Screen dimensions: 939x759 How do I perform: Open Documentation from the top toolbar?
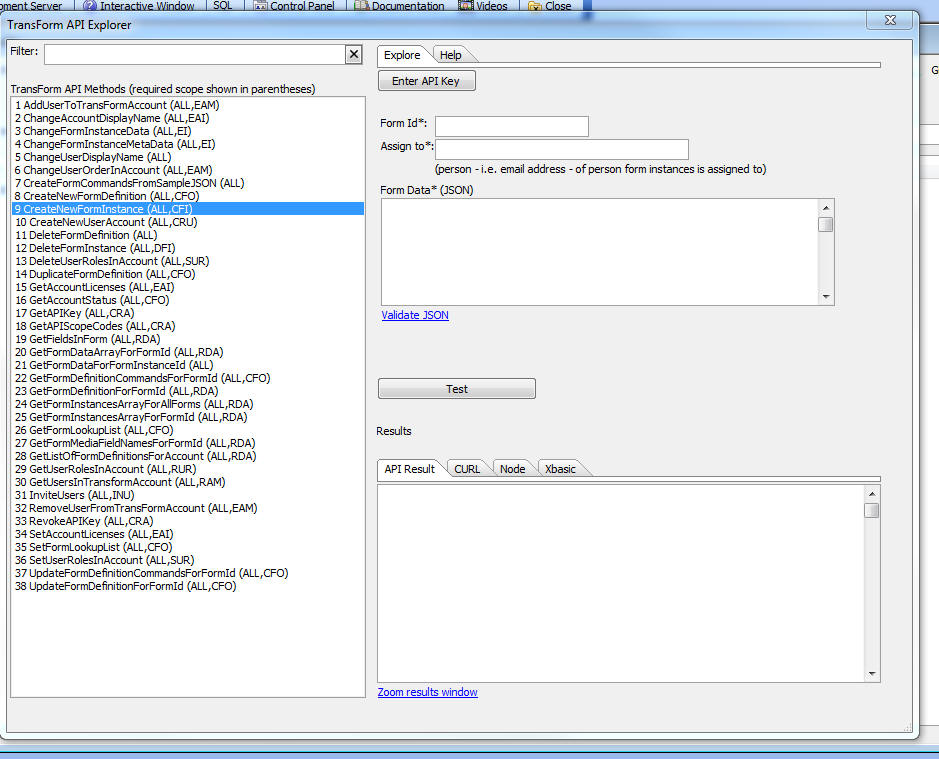[399, 6]
